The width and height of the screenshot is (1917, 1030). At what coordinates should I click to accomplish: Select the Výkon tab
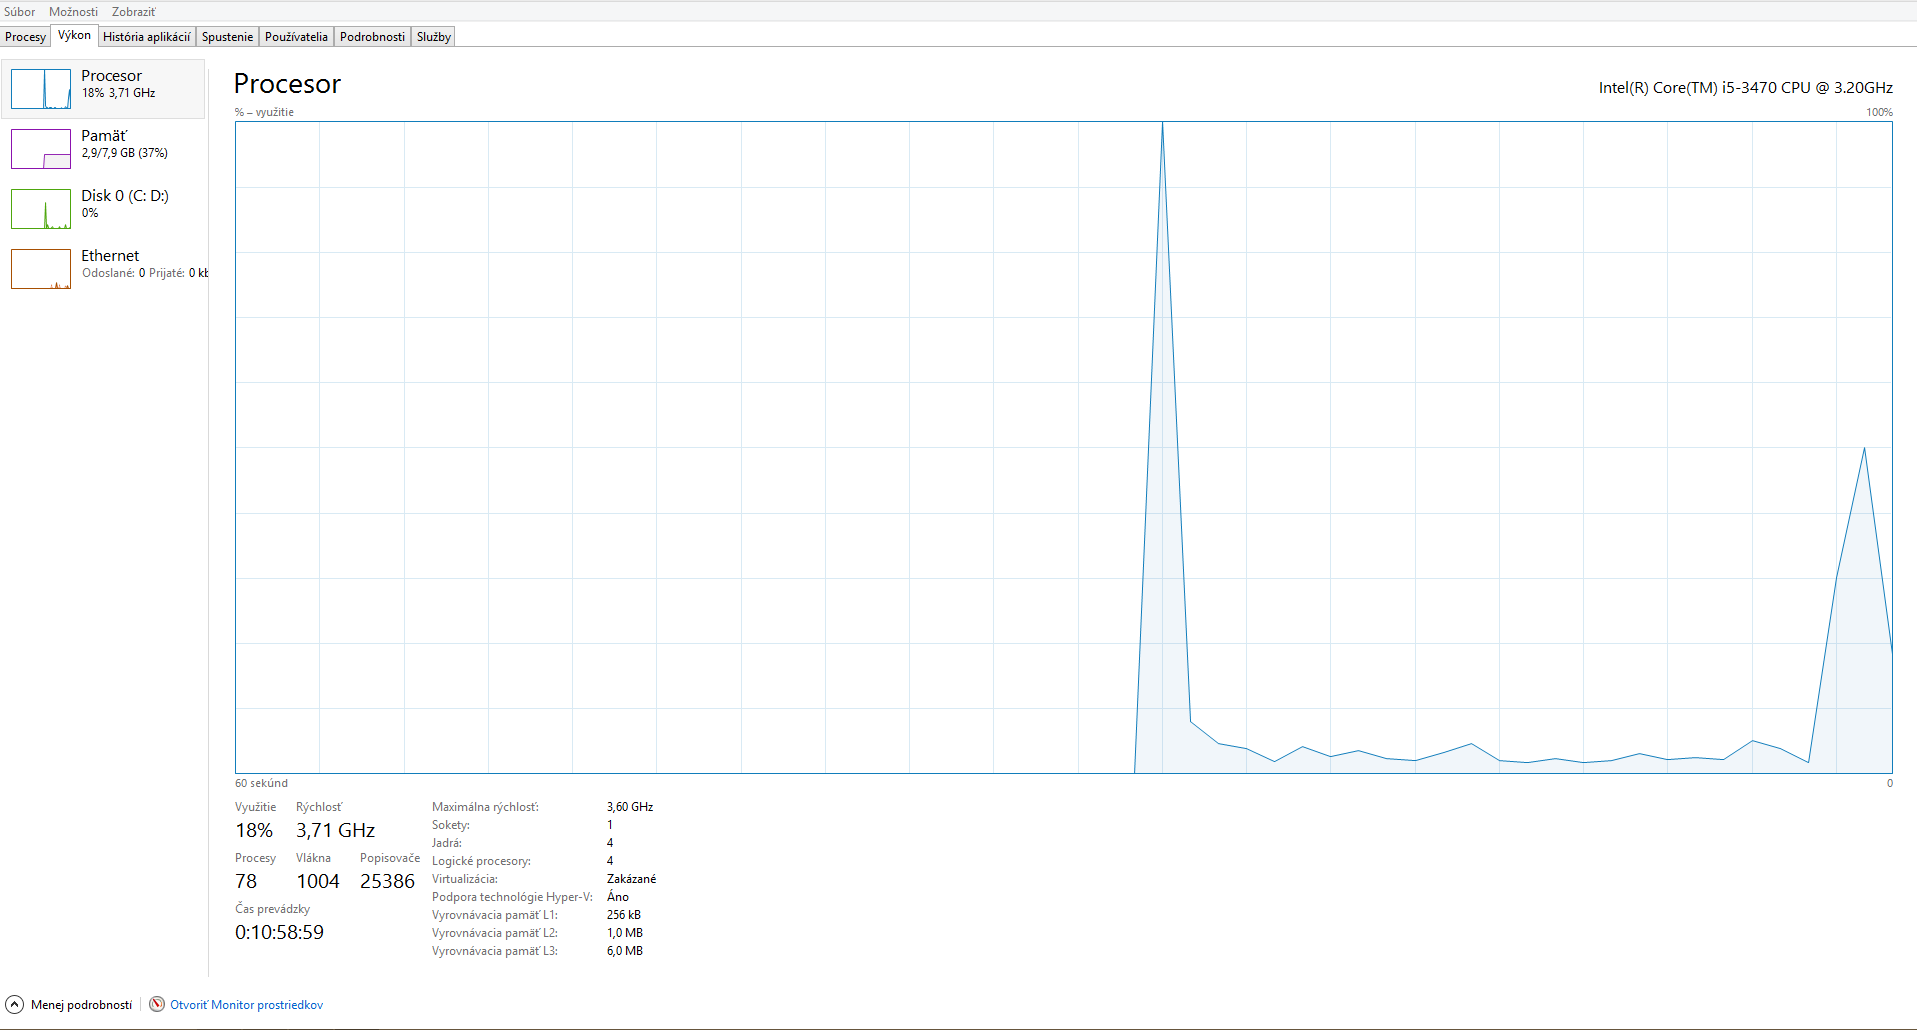pos(75,35)
